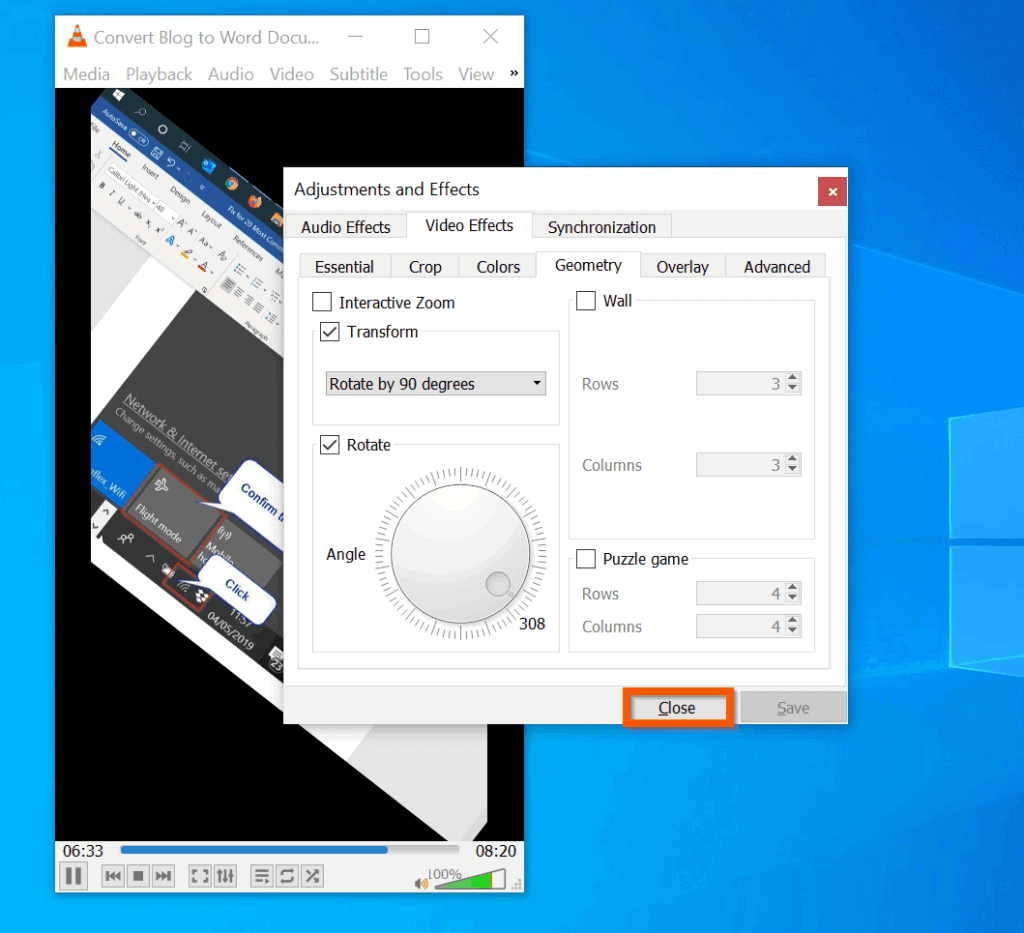Image resolution: width=1024 pixels, height=933 pixels.
Task: Show the playlist view icon
Action: tap(261, 875)
